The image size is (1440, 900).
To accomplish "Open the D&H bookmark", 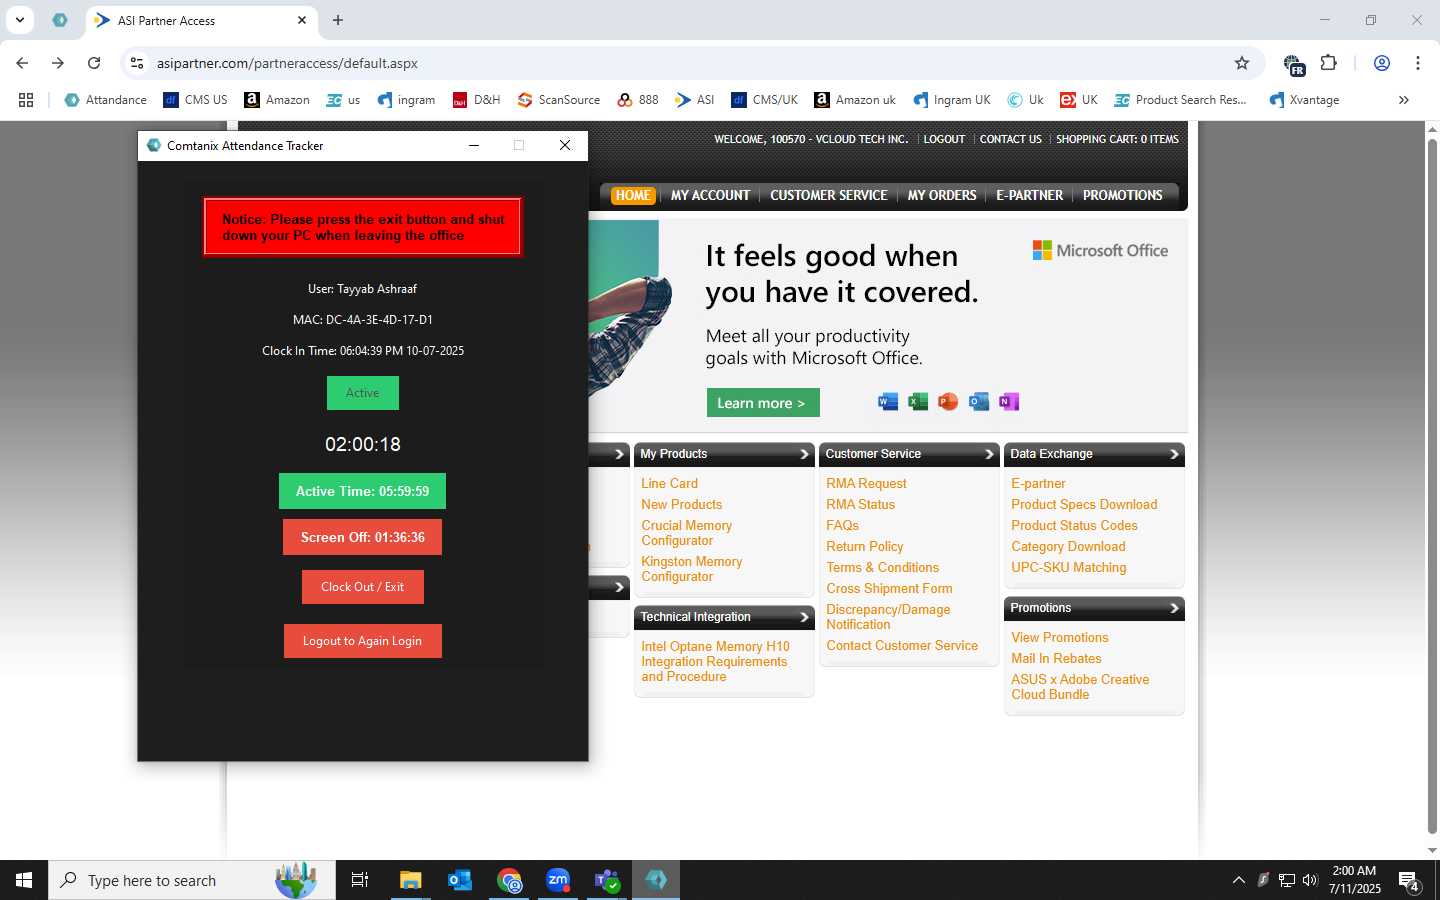I will pyautogui.click(x=477, y=100).
